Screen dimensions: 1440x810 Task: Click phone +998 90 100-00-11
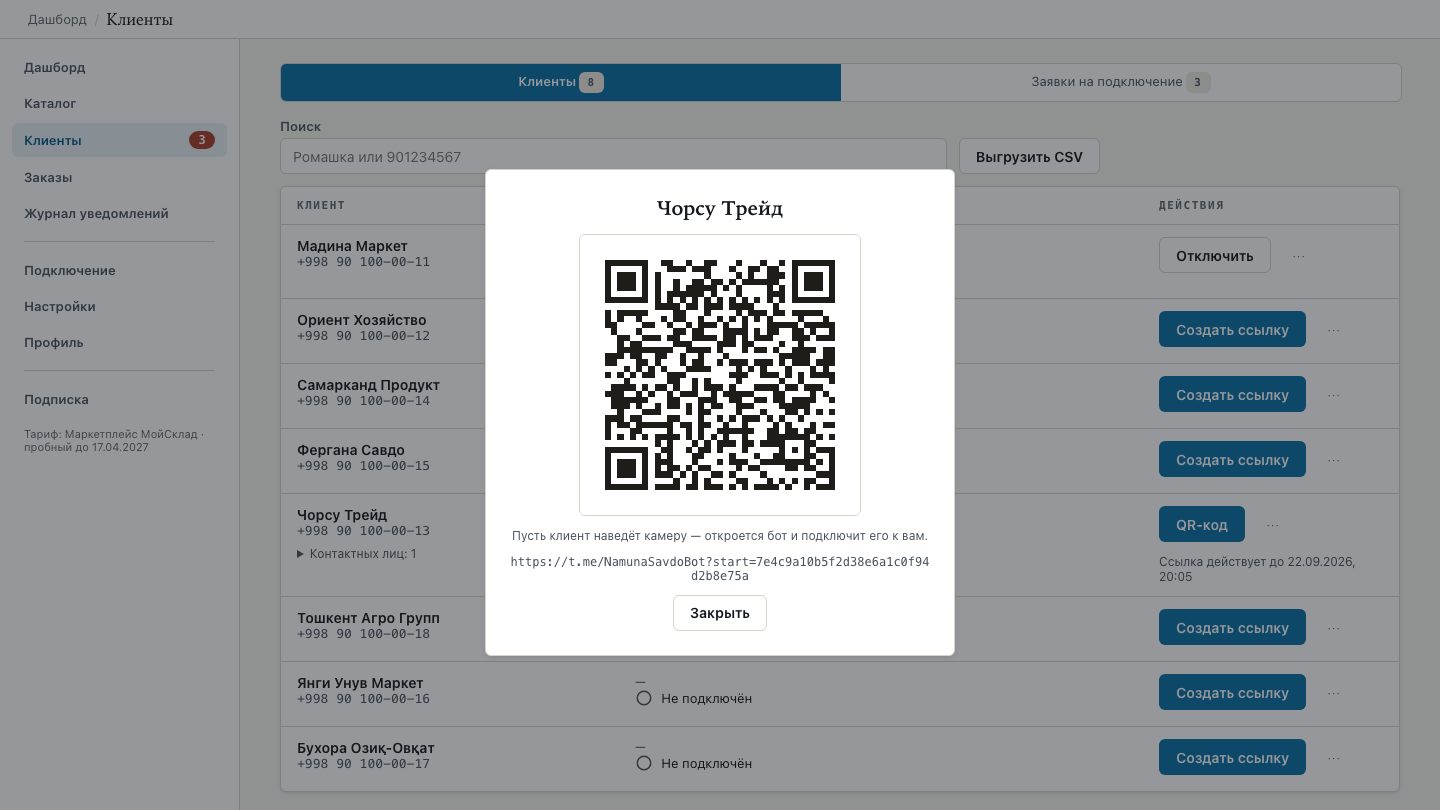(363, 262)
